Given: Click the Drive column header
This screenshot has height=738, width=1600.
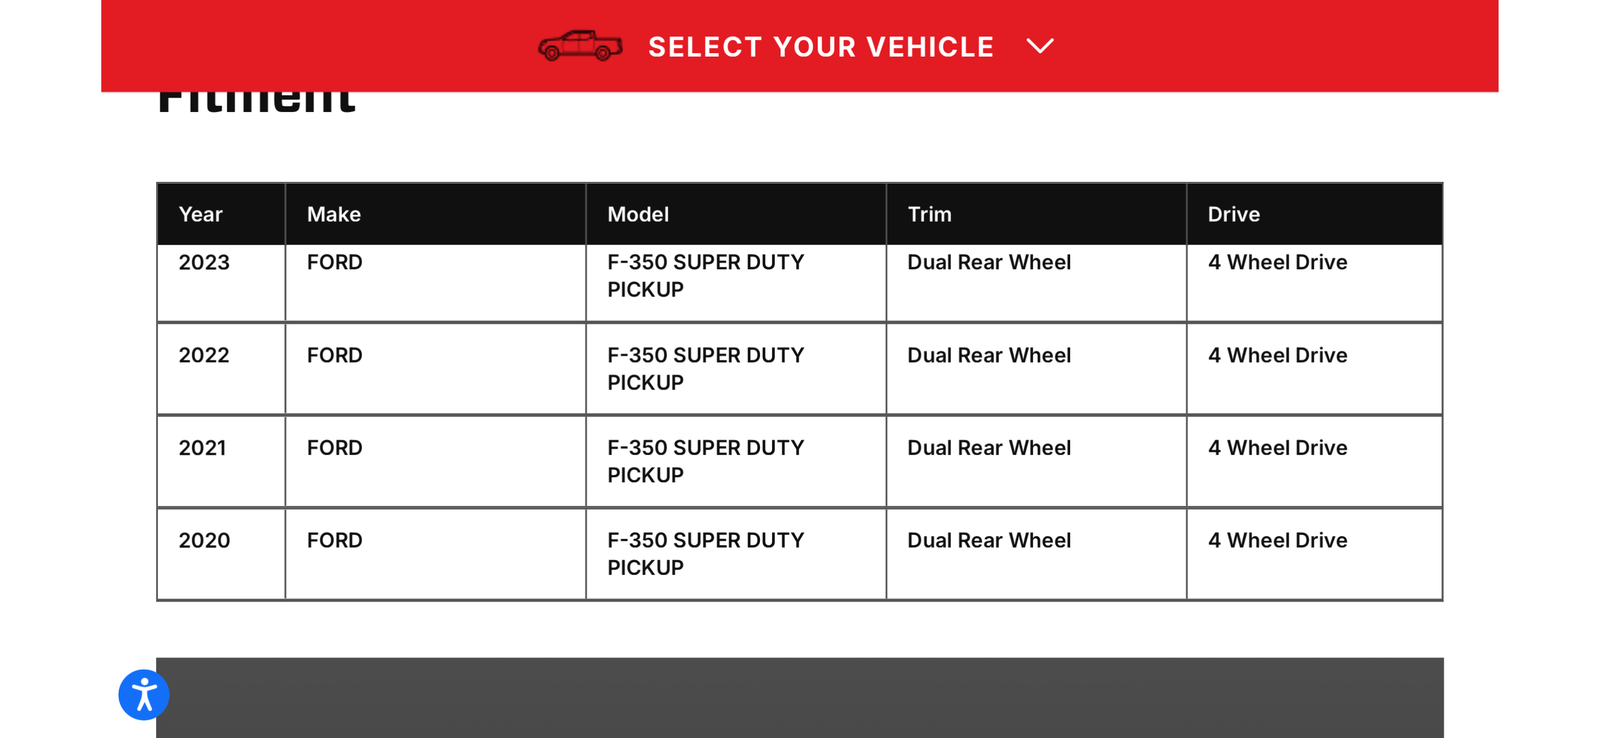Looking at the screenshot, I should [1233, 214].
